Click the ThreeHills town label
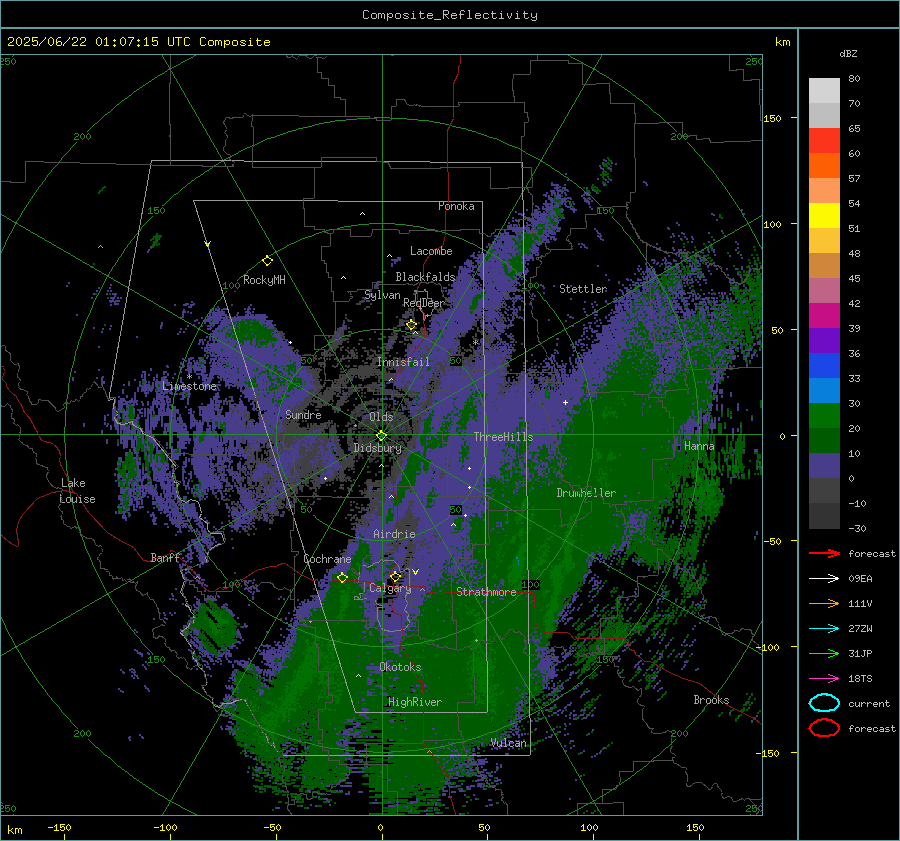 (x=503, y=437)
